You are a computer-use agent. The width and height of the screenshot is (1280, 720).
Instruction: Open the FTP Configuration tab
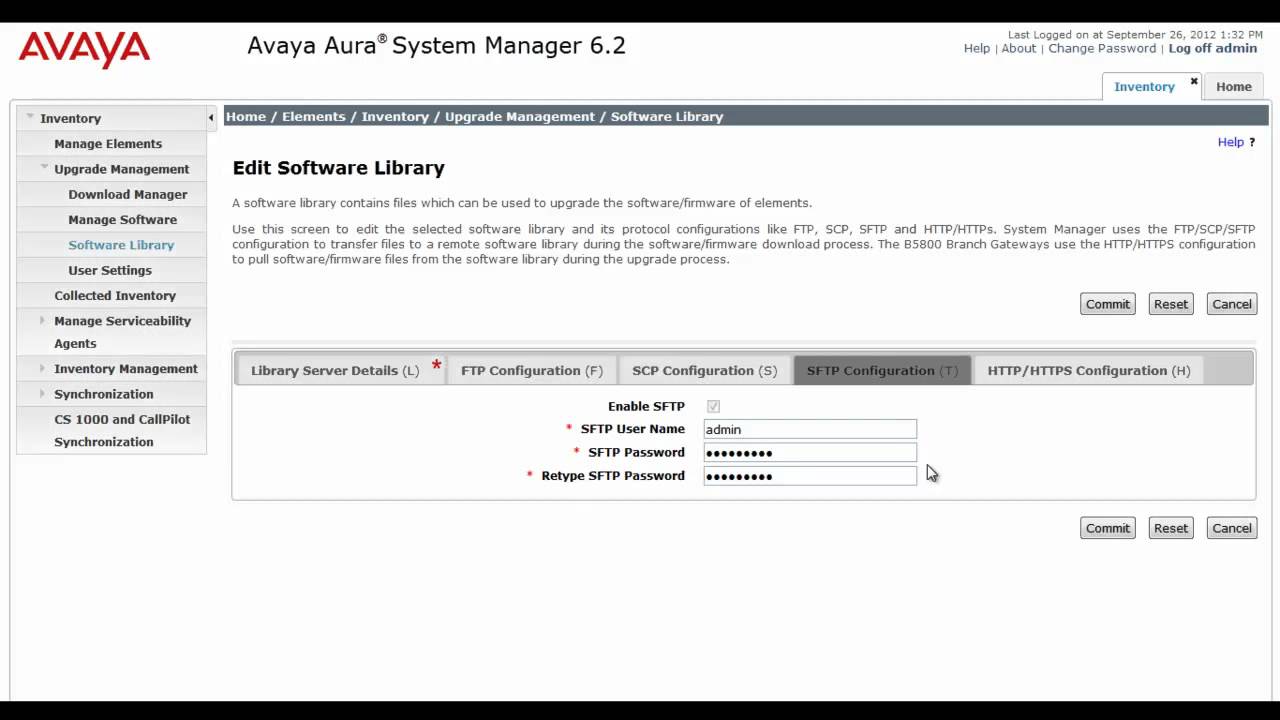pos(532,370)
